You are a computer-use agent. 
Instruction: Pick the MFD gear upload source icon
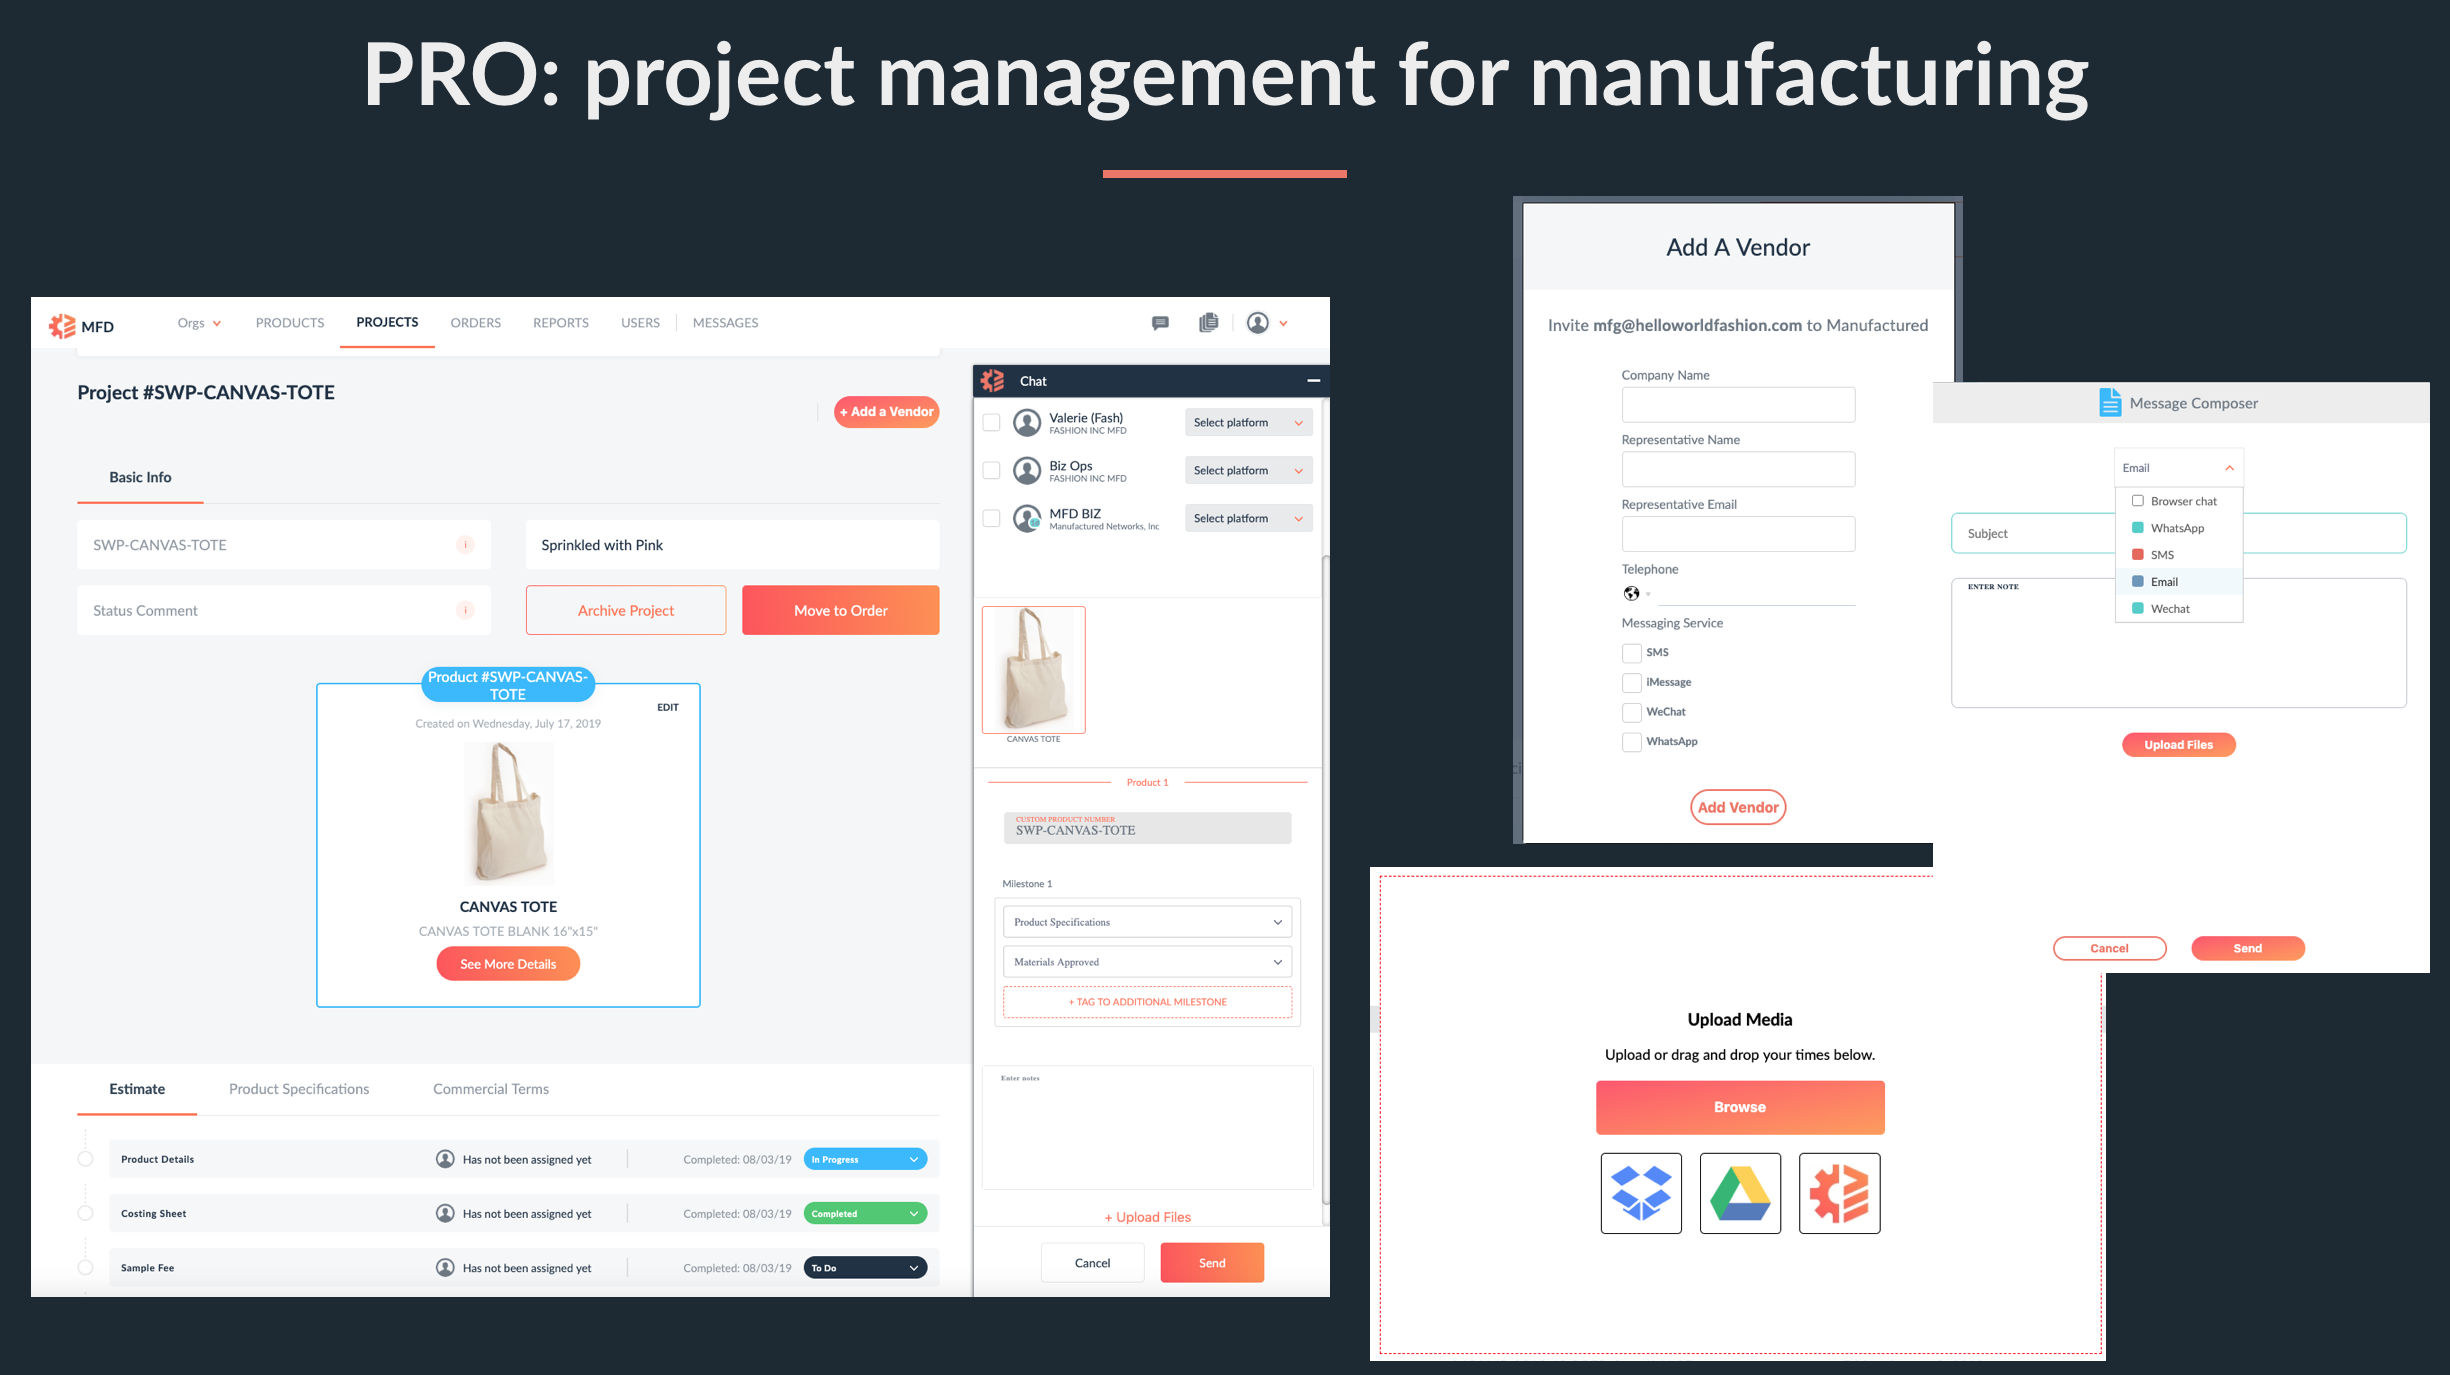coord(1839,1193)
